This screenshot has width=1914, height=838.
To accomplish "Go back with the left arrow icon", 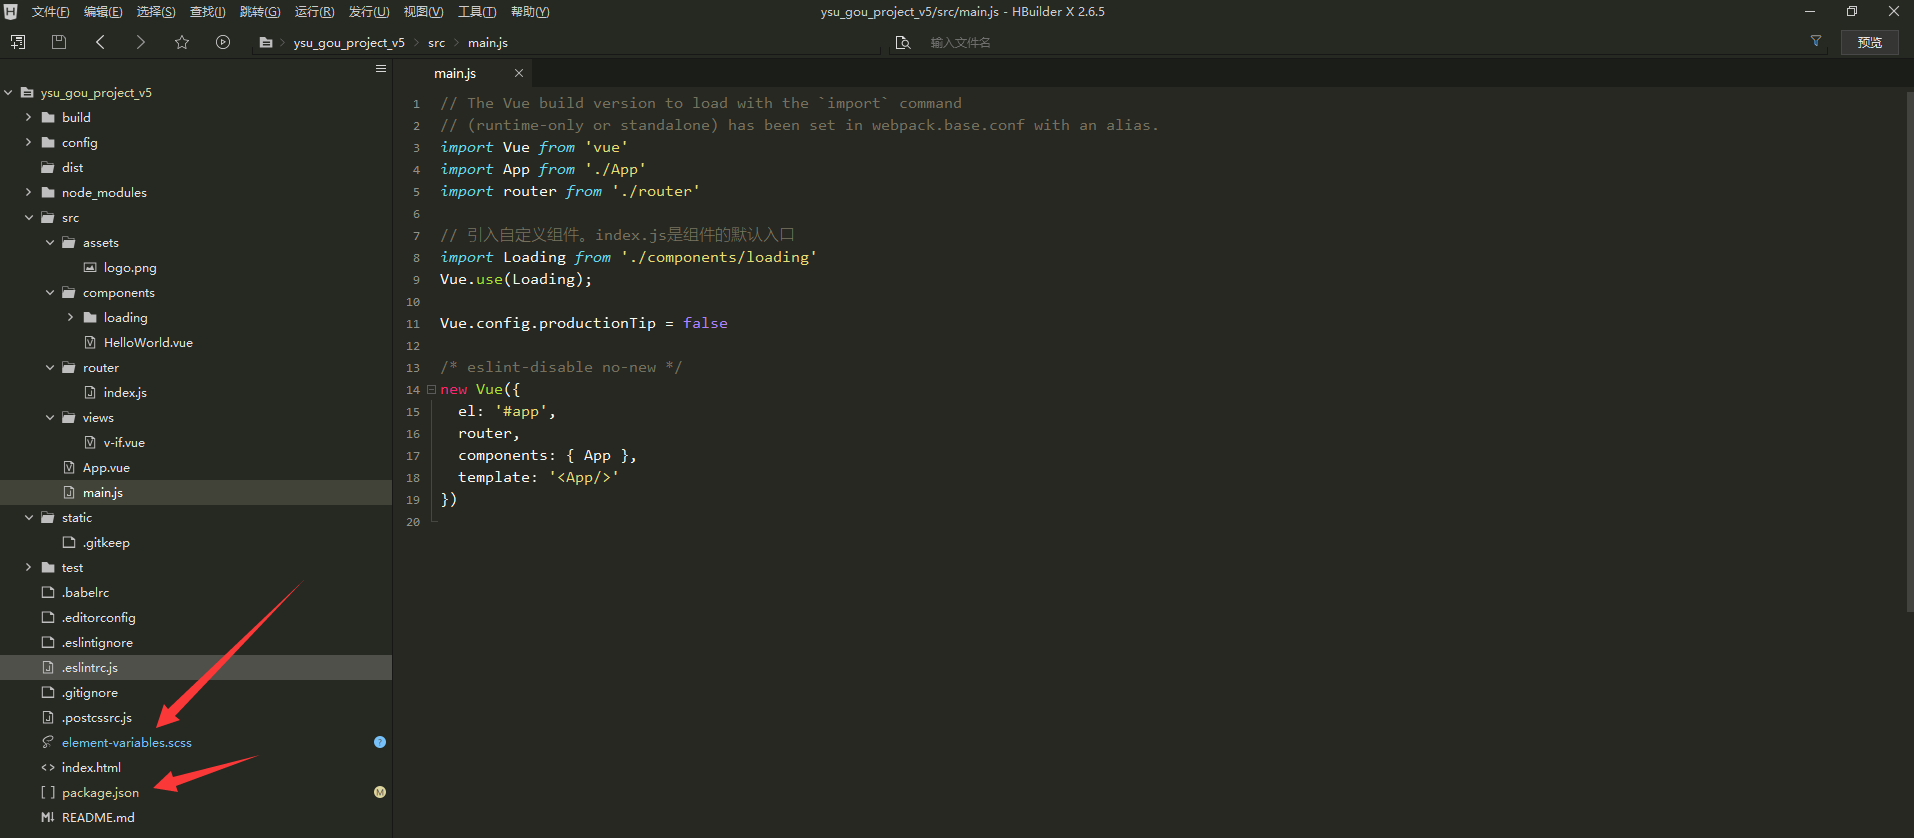I will tap(100, 42).
